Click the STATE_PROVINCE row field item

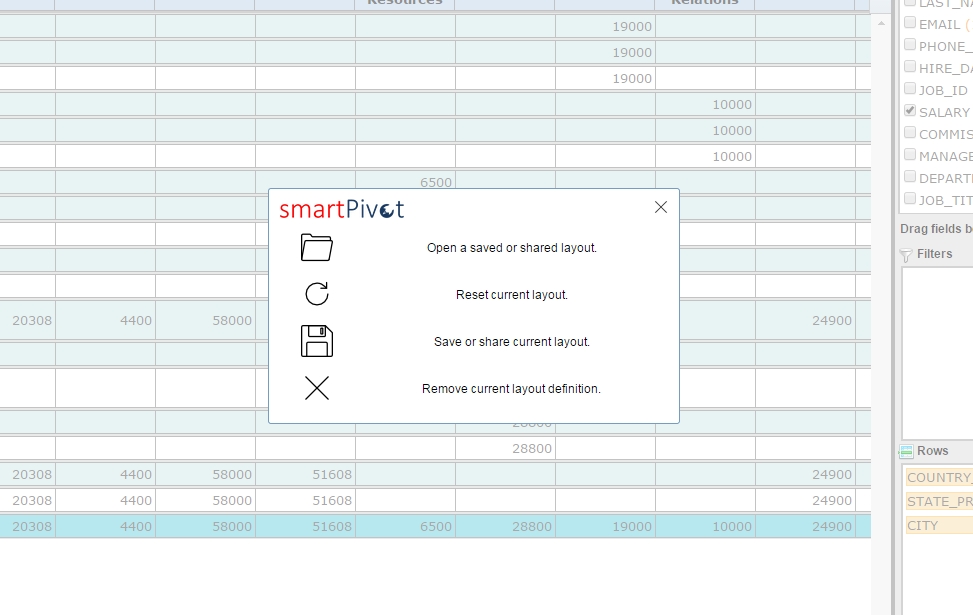[938, 502]
